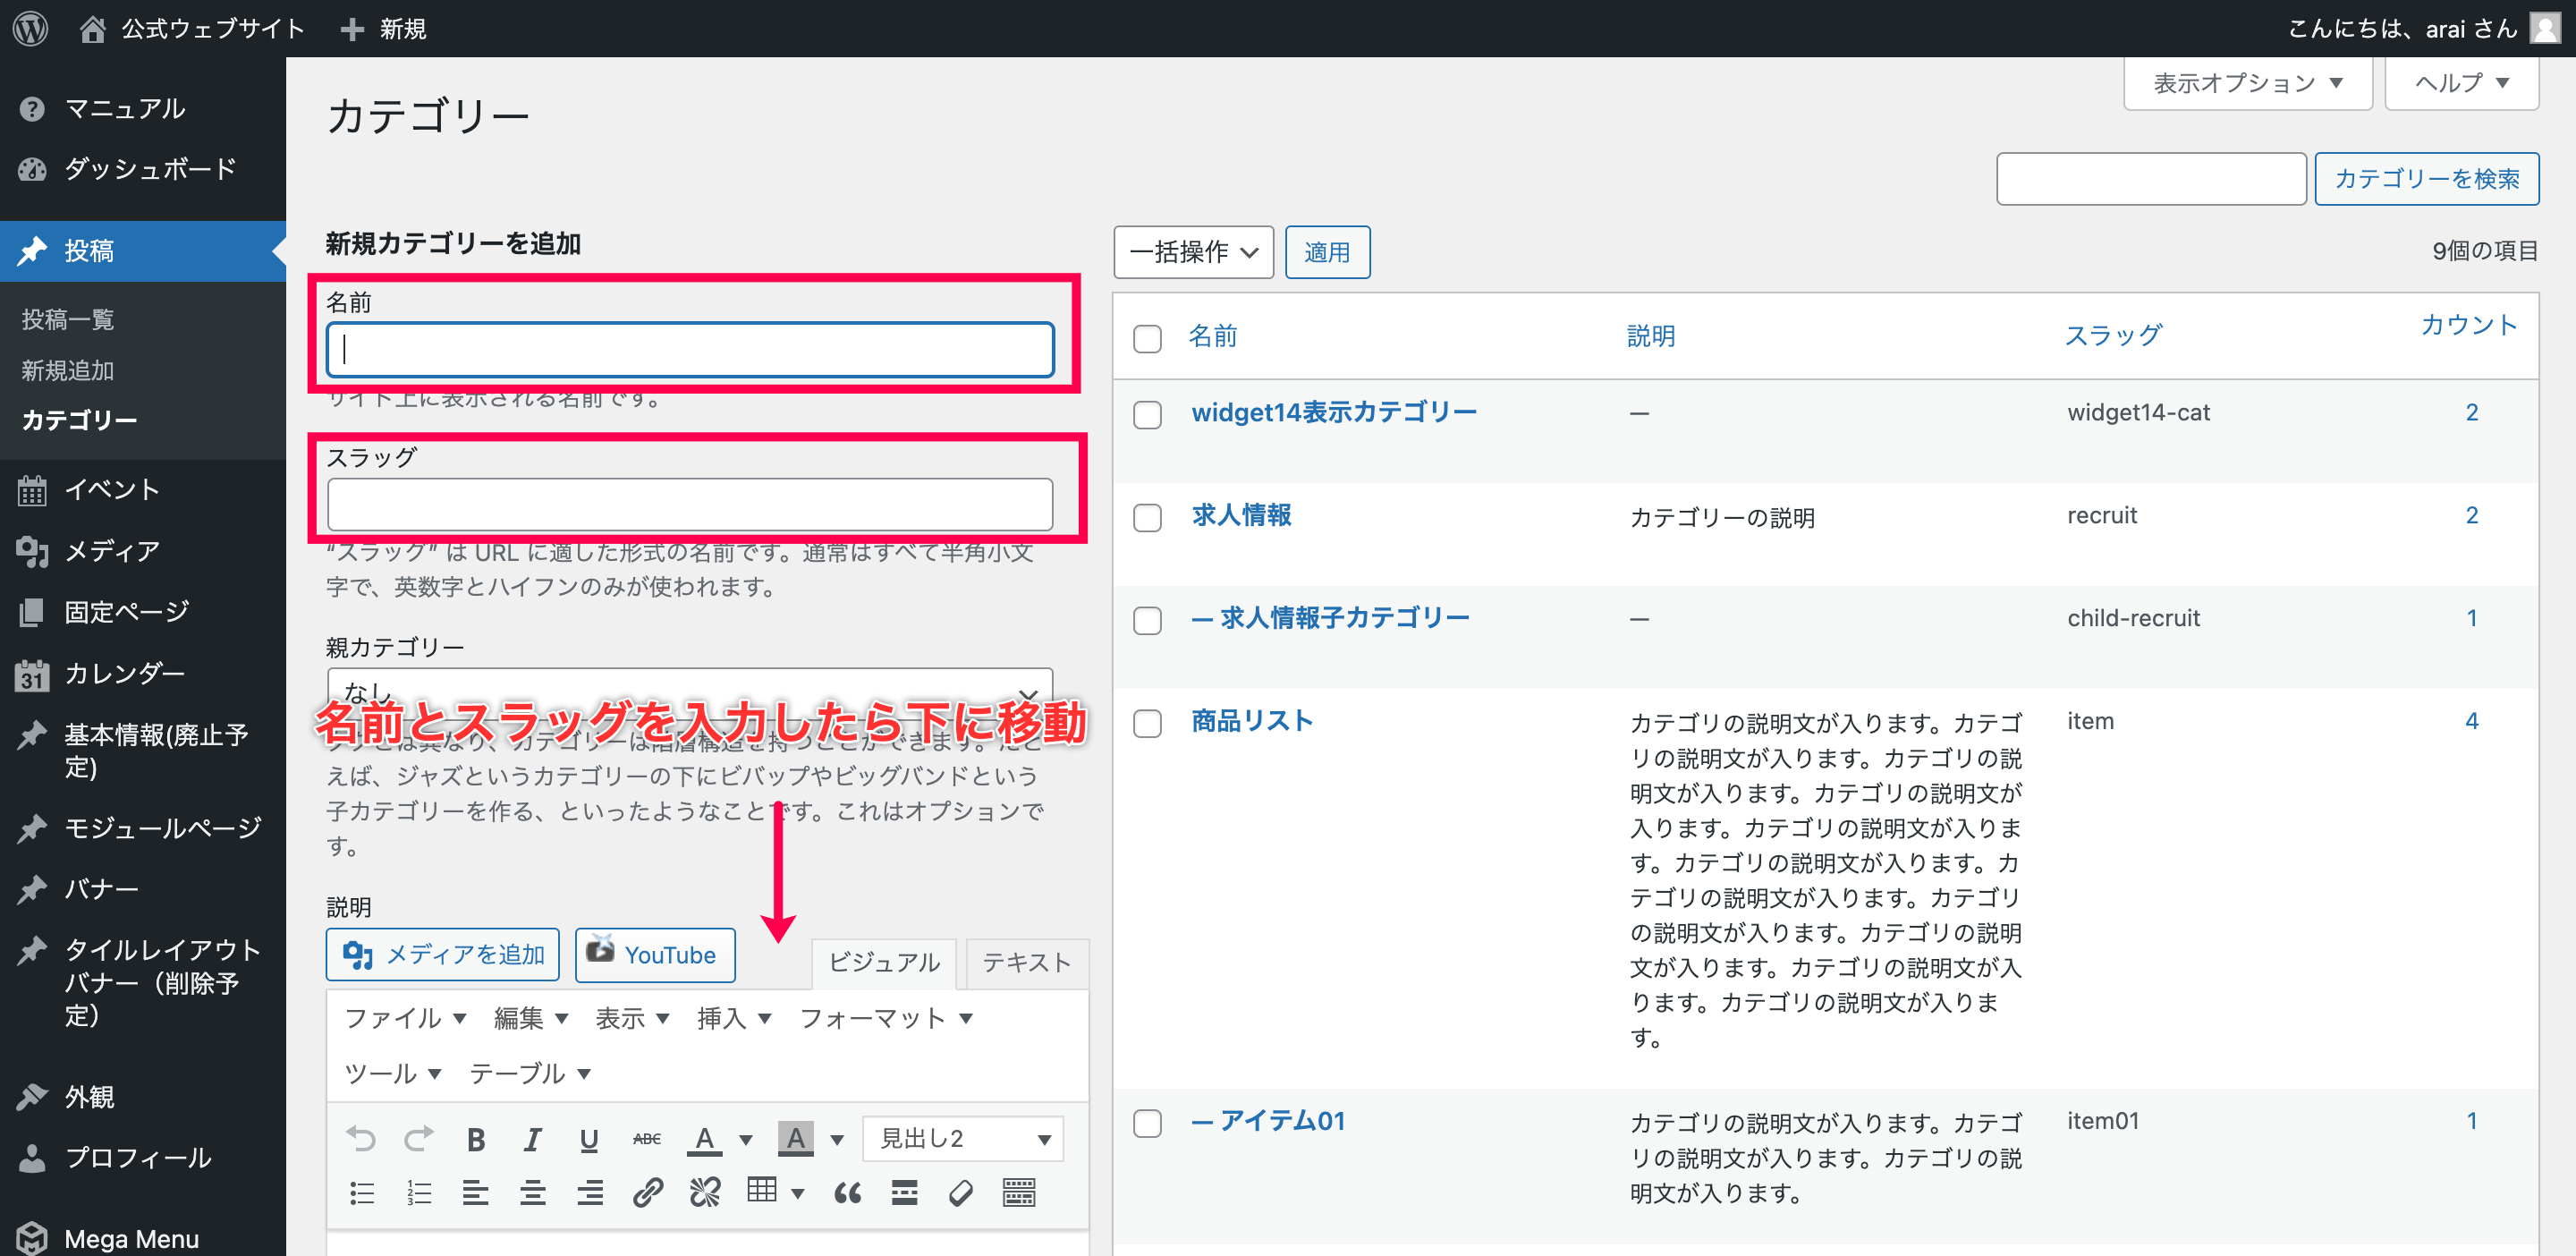The image size is (2576, 1256).
Task: Click the Italic formatting icon
Action: [x=532, y=1139]
